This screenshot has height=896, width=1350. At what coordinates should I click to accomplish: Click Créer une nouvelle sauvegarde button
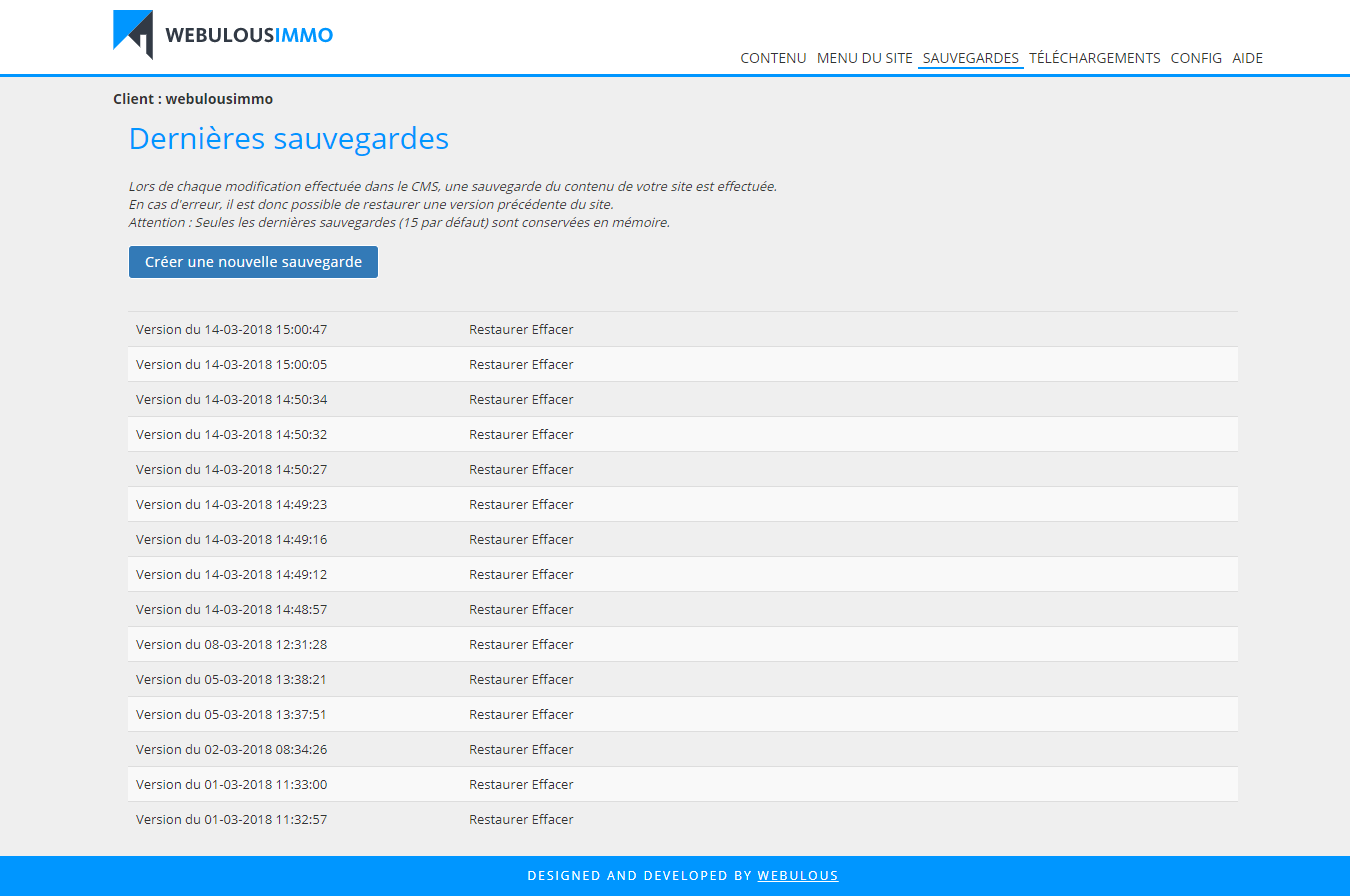pos(253,262)
